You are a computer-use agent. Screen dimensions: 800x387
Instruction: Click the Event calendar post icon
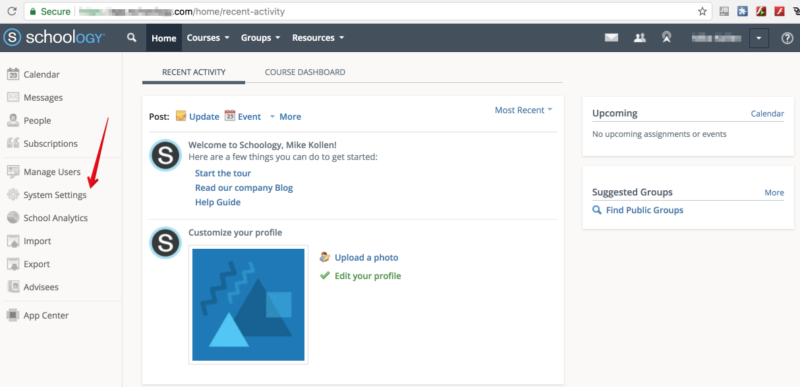pos(230,116)
